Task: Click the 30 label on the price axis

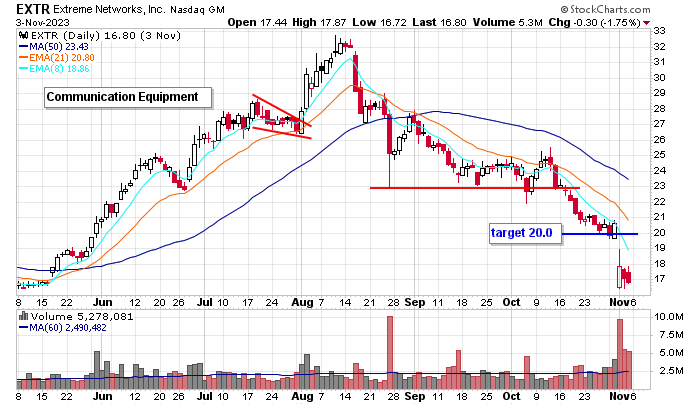Action: (x=659, y=77)
